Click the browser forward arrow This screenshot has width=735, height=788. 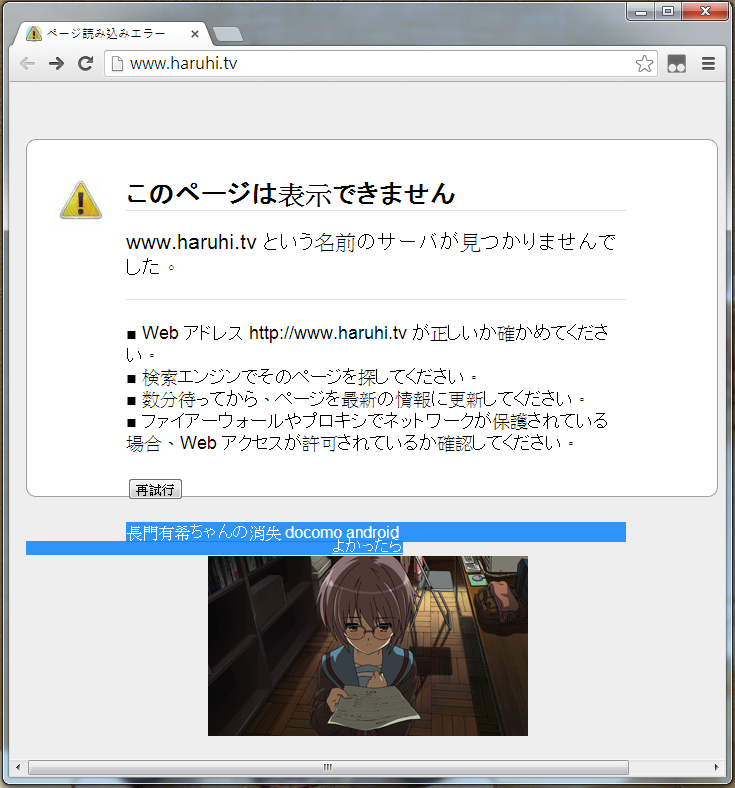pyautogui.click(x=56, y=64)
